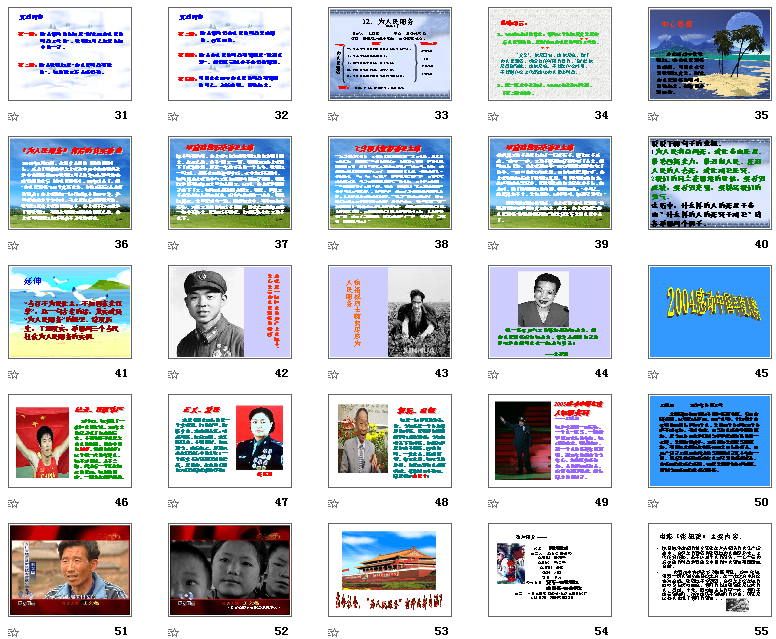This screenshot has height=639, width=776.
Task: Click the slide number "52"
Action: [282, 632]
